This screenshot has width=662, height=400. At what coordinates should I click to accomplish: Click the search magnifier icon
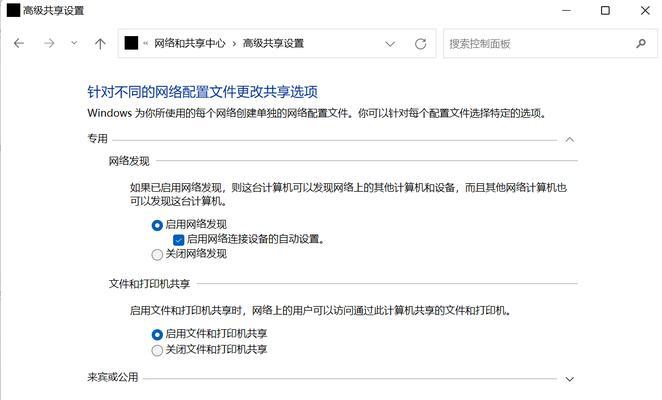tap(641, 43)
